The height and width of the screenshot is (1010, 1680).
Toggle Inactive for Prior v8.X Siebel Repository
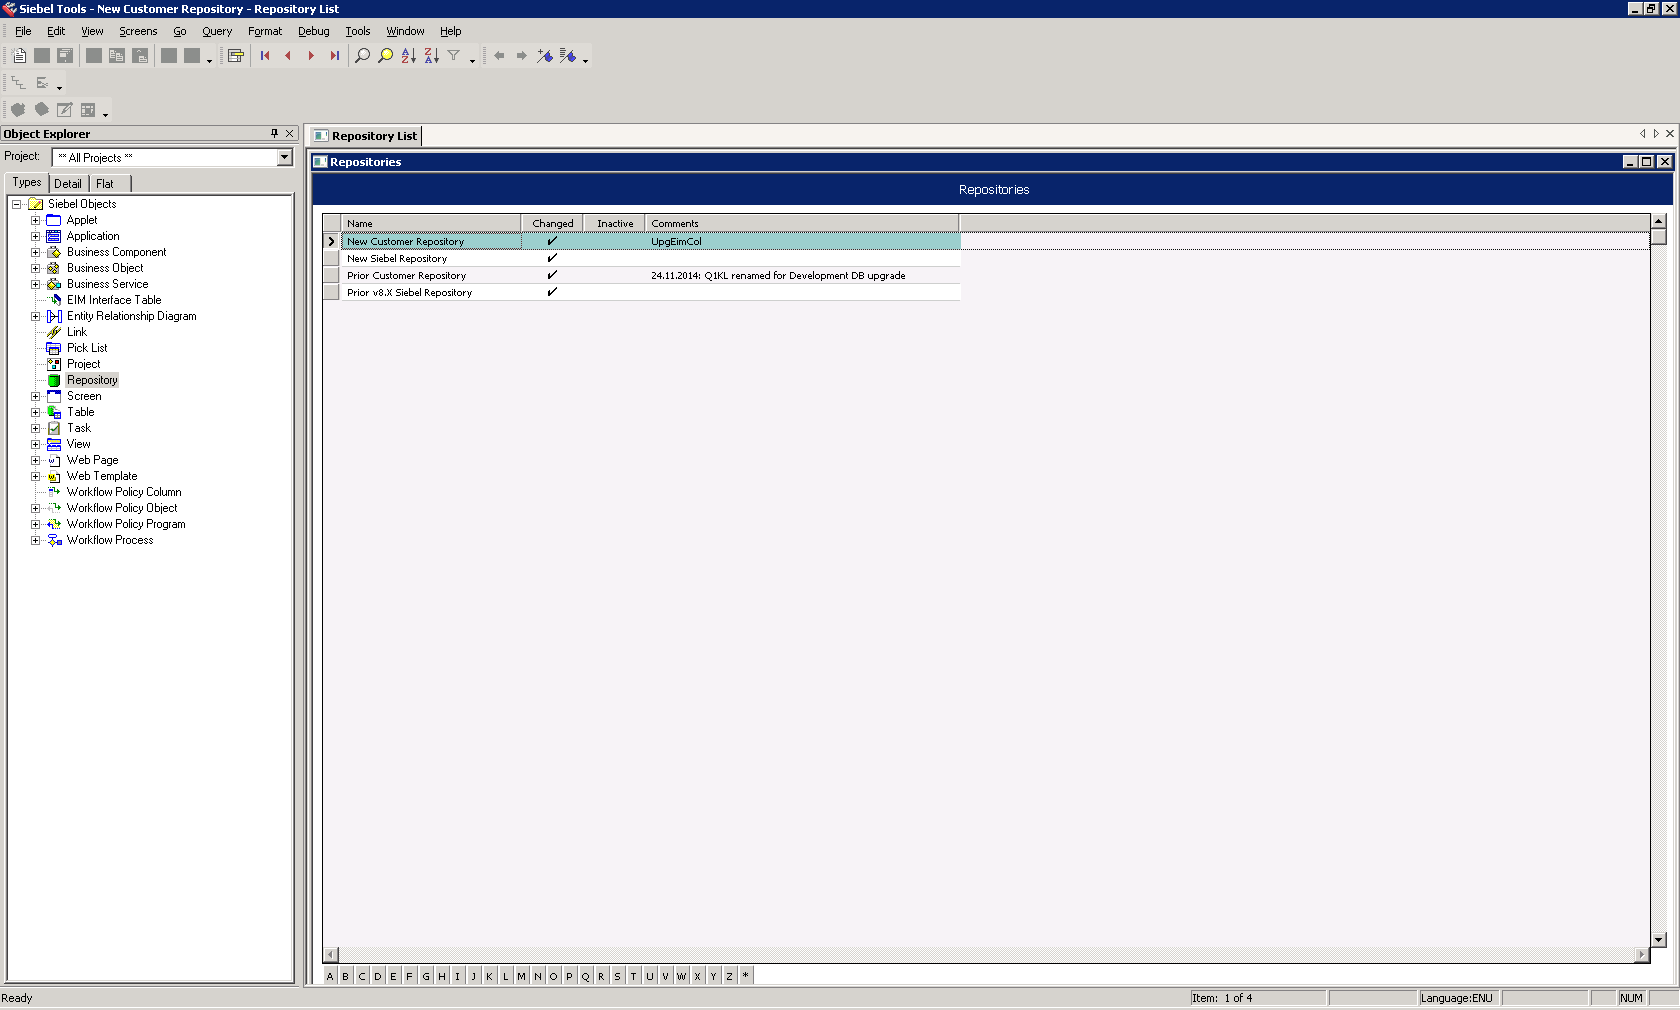615,292
